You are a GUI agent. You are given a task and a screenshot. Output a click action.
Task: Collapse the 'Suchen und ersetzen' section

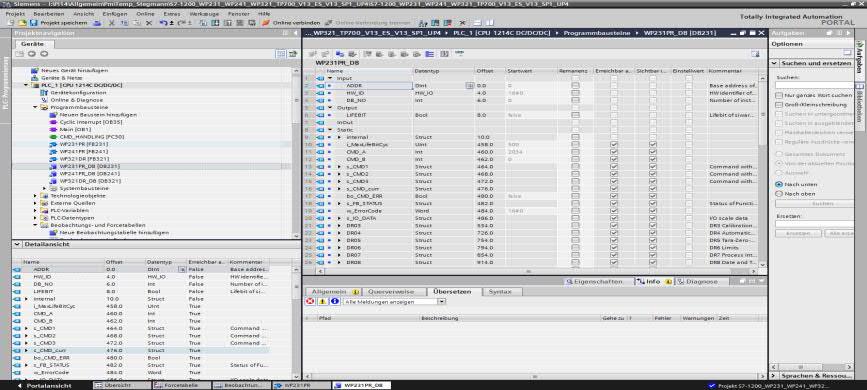click(775, 63)
